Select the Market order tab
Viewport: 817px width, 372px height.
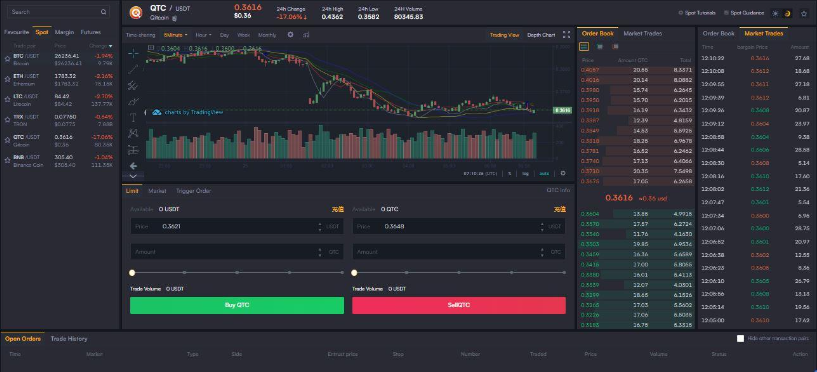coord(157,191)
